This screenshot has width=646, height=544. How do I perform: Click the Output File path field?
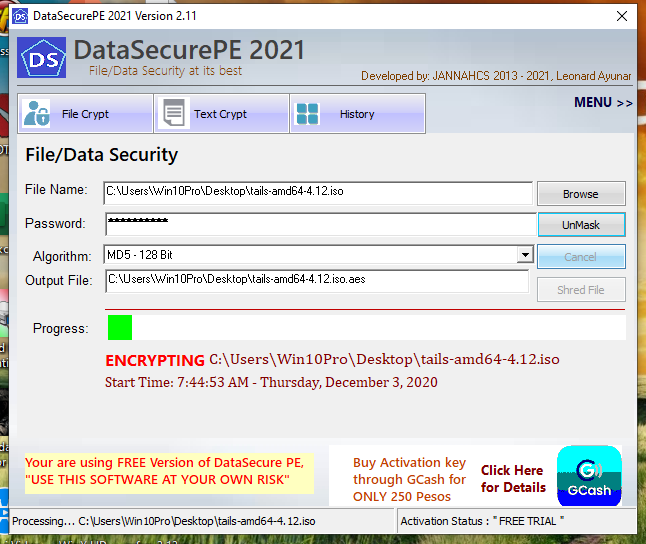[316, 281]
